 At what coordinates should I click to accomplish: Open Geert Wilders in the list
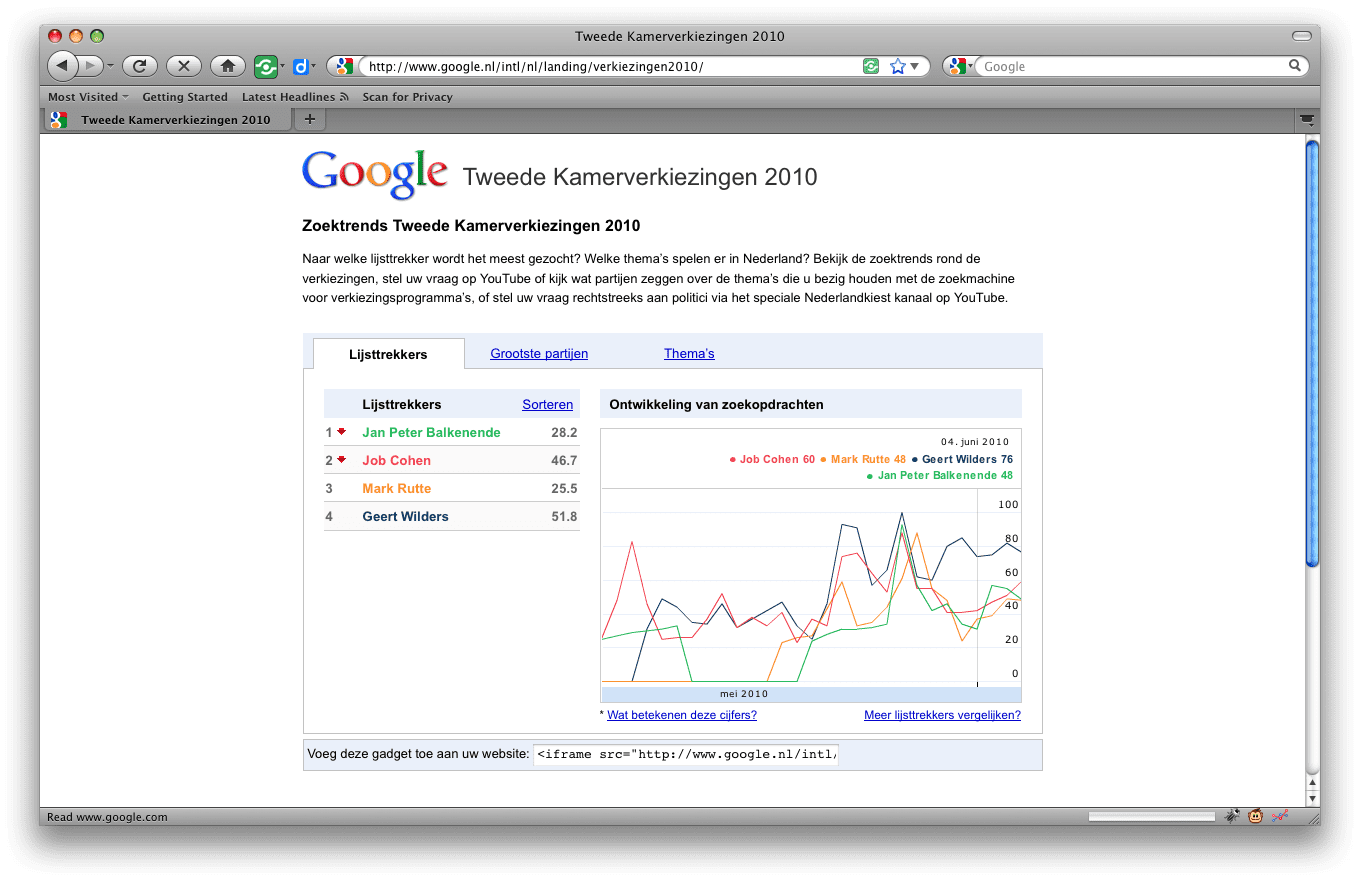(405, 516)
